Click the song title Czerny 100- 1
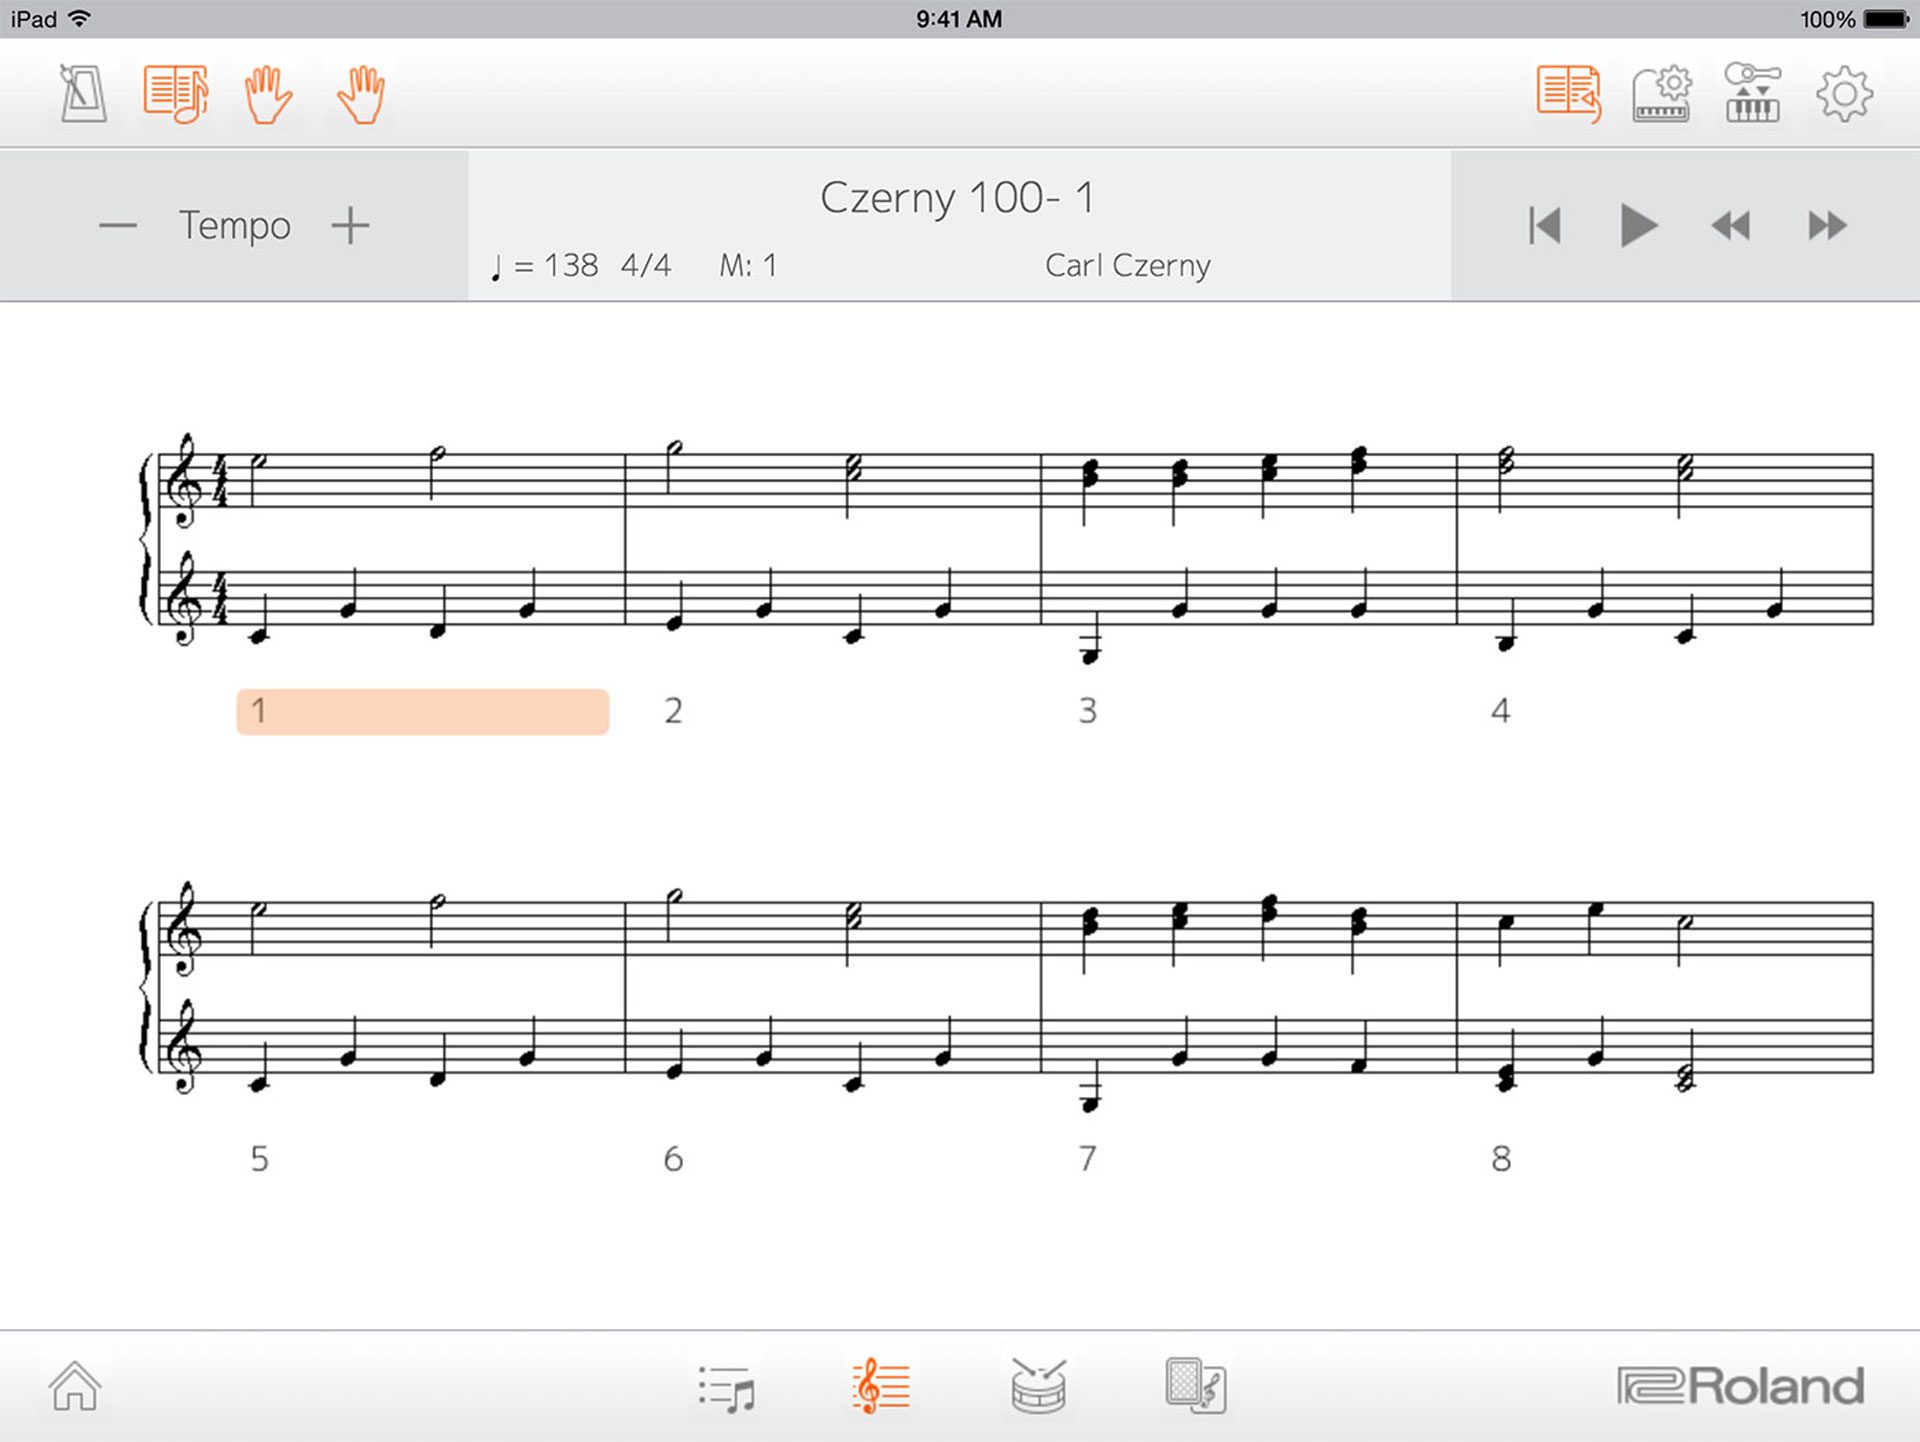 (x=958, y=198)
